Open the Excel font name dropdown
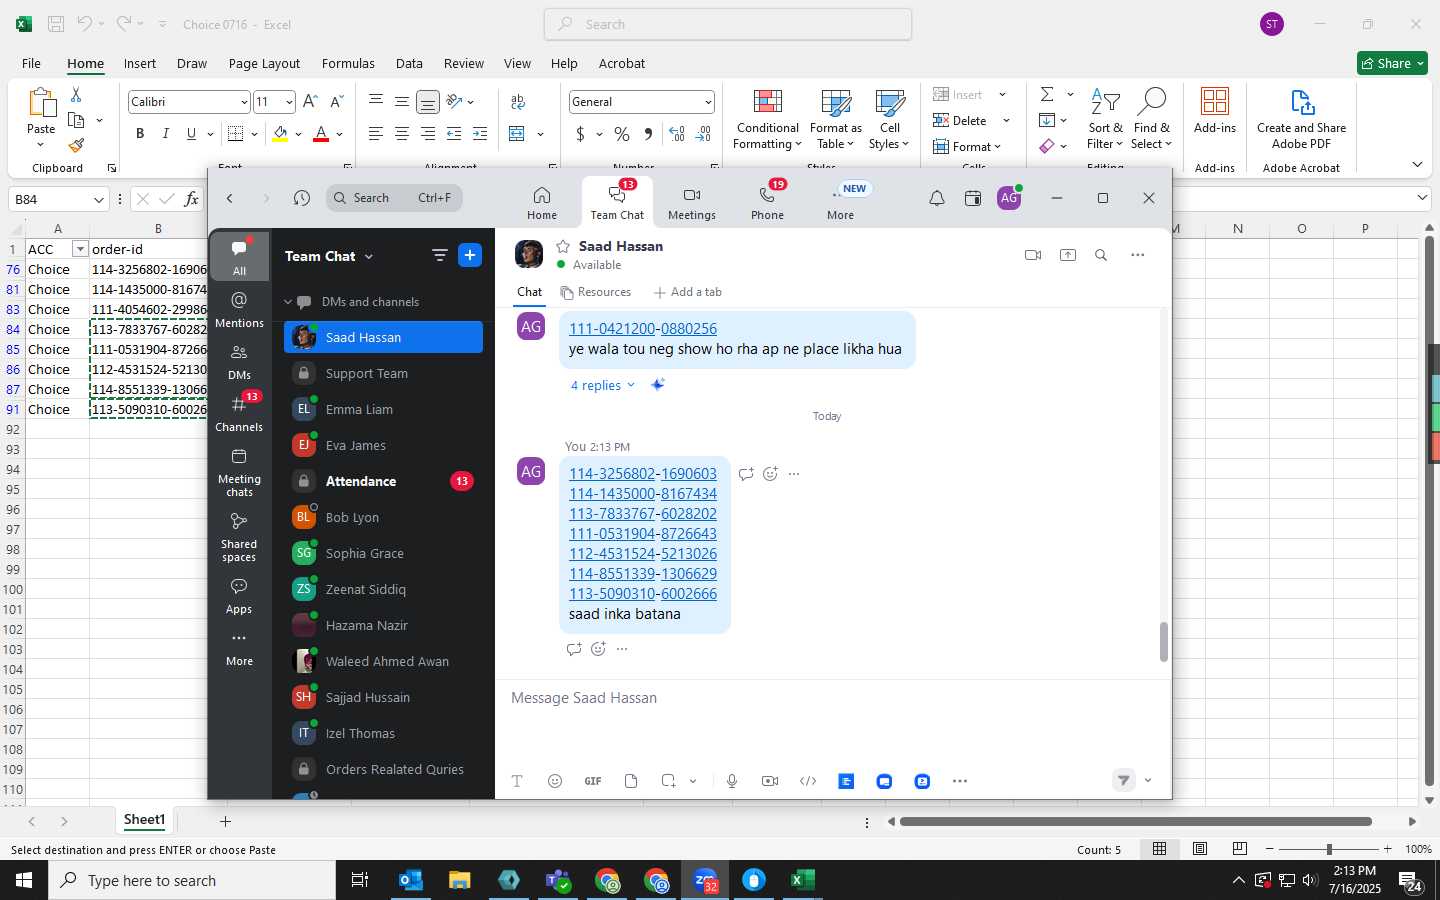The height and width of the screenshot is (900, 1440). coord(244,102)
